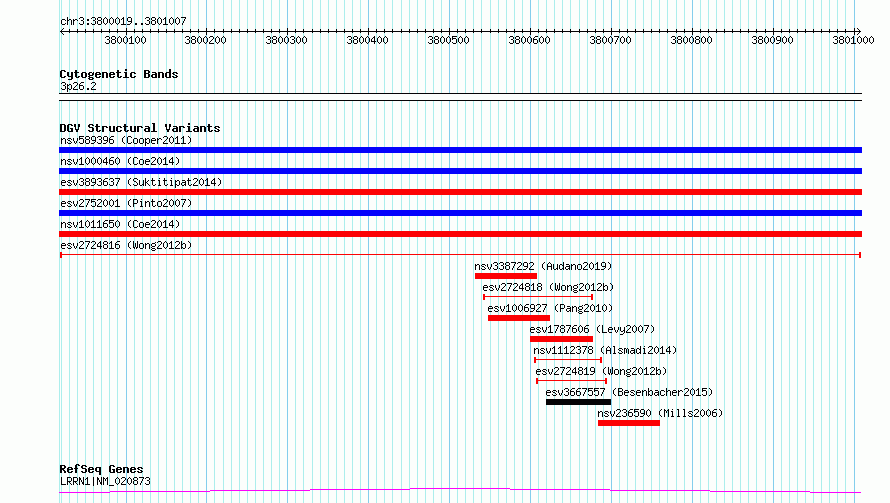Click ruler position 3800300

click(287, 40)
